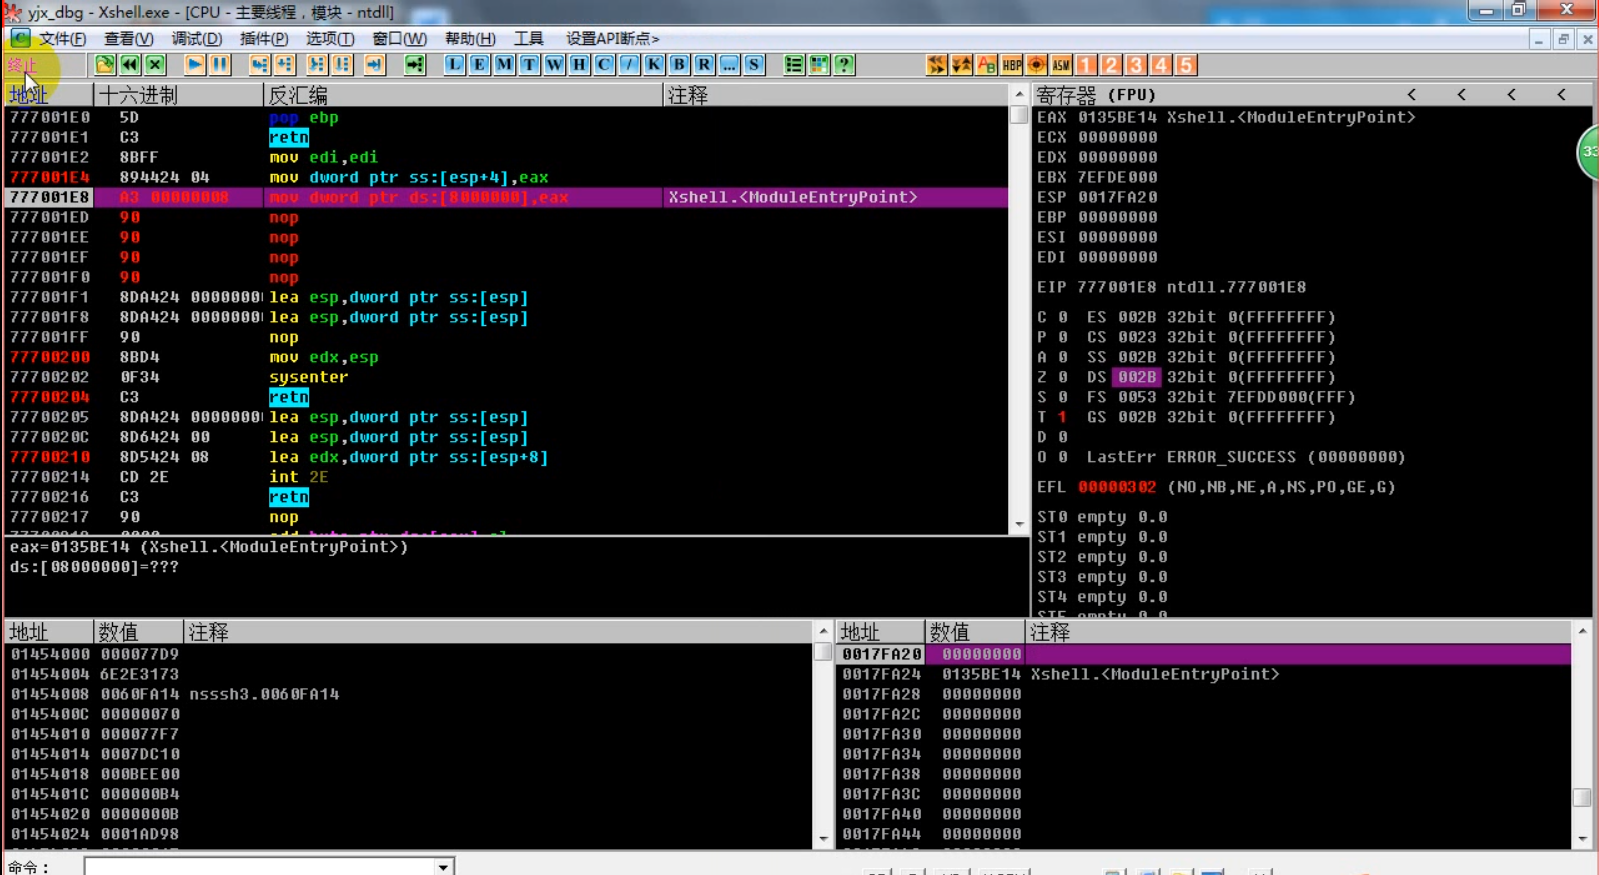Open the Executable modules (E) window
The image size is (1599, 875).
(x=480, y=65)
